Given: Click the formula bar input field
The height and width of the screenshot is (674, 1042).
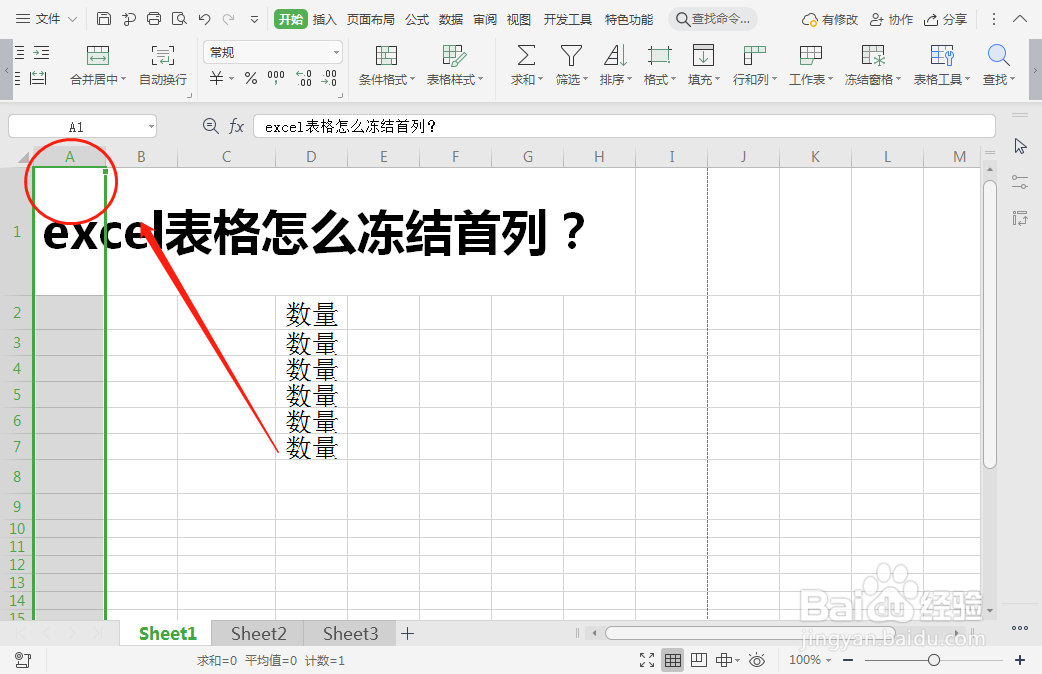Looking at the screenshot, I should pyautogui.click(x=624, y=126).
